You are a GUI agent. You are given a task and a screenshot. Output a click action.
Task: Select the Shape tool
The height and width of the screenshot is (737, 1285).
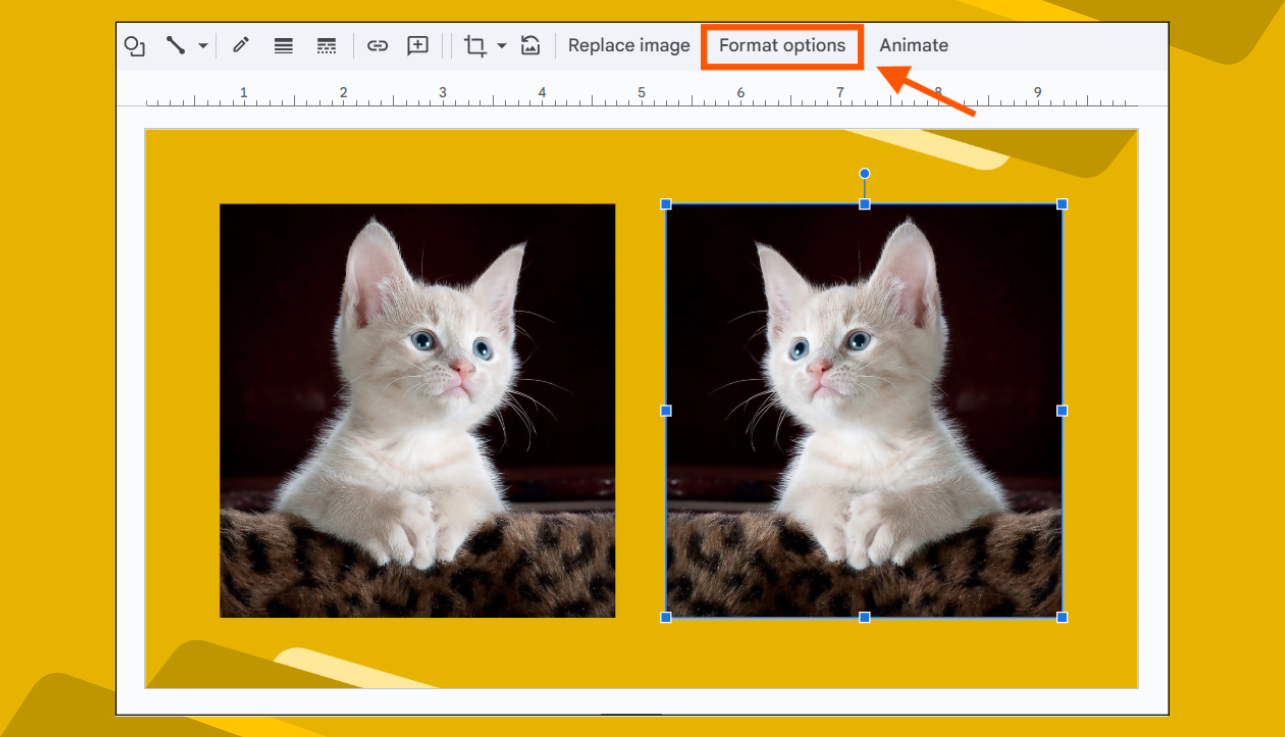click(x=135, y=45)
